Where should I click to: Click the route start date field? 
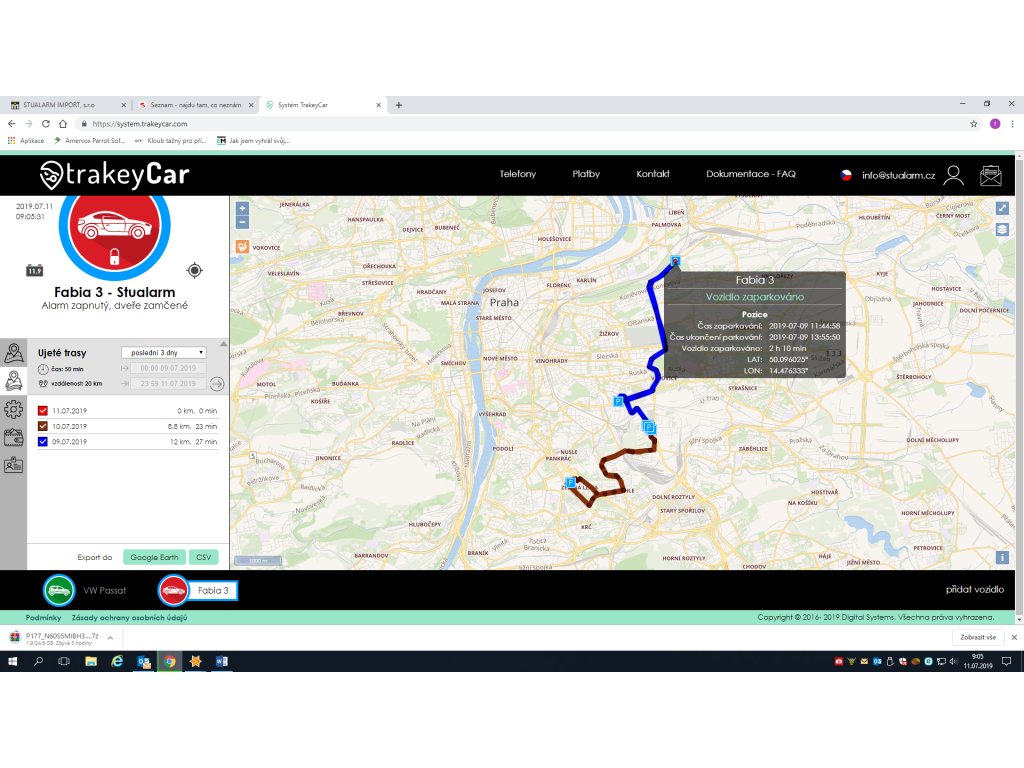pyautogui.click(x=170, y=368)
